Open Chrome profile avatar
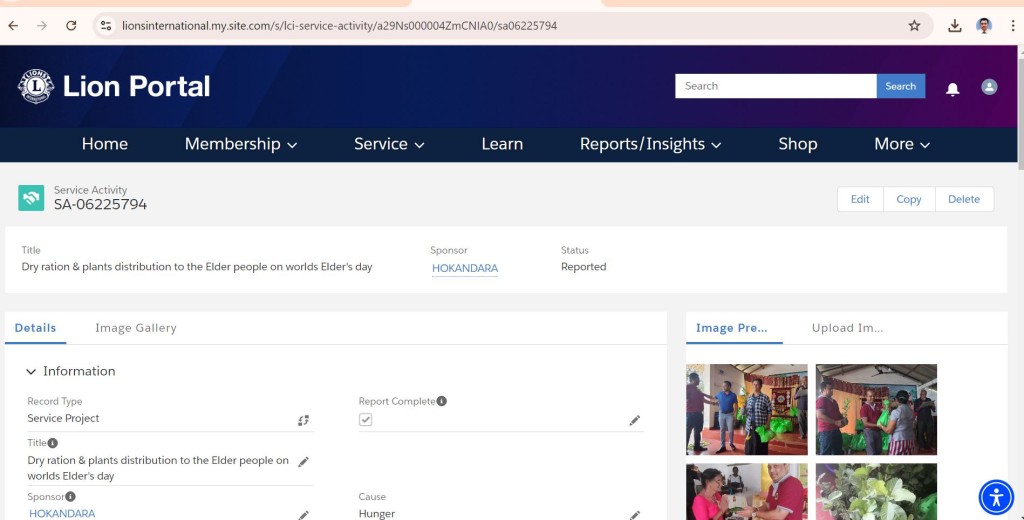The height and width of the screenshot is (520, 1024). (x=984, y=25)
